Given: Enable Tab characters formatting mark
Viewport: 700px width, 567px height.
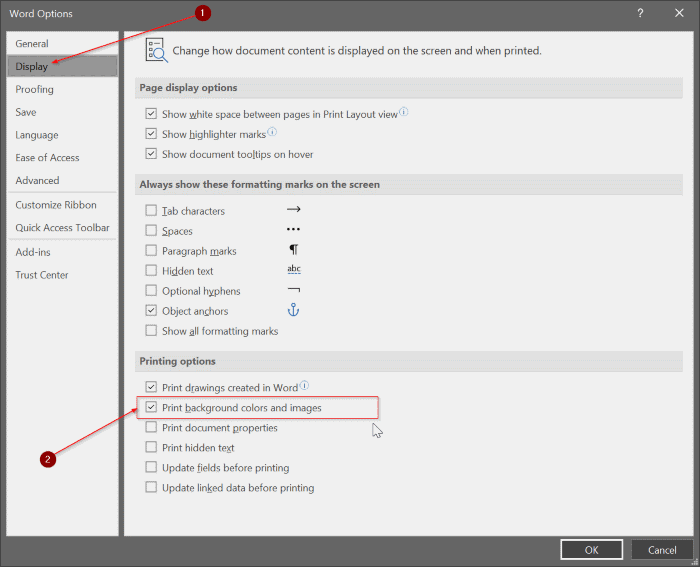Looking at the screenshot, I should 151,210.
